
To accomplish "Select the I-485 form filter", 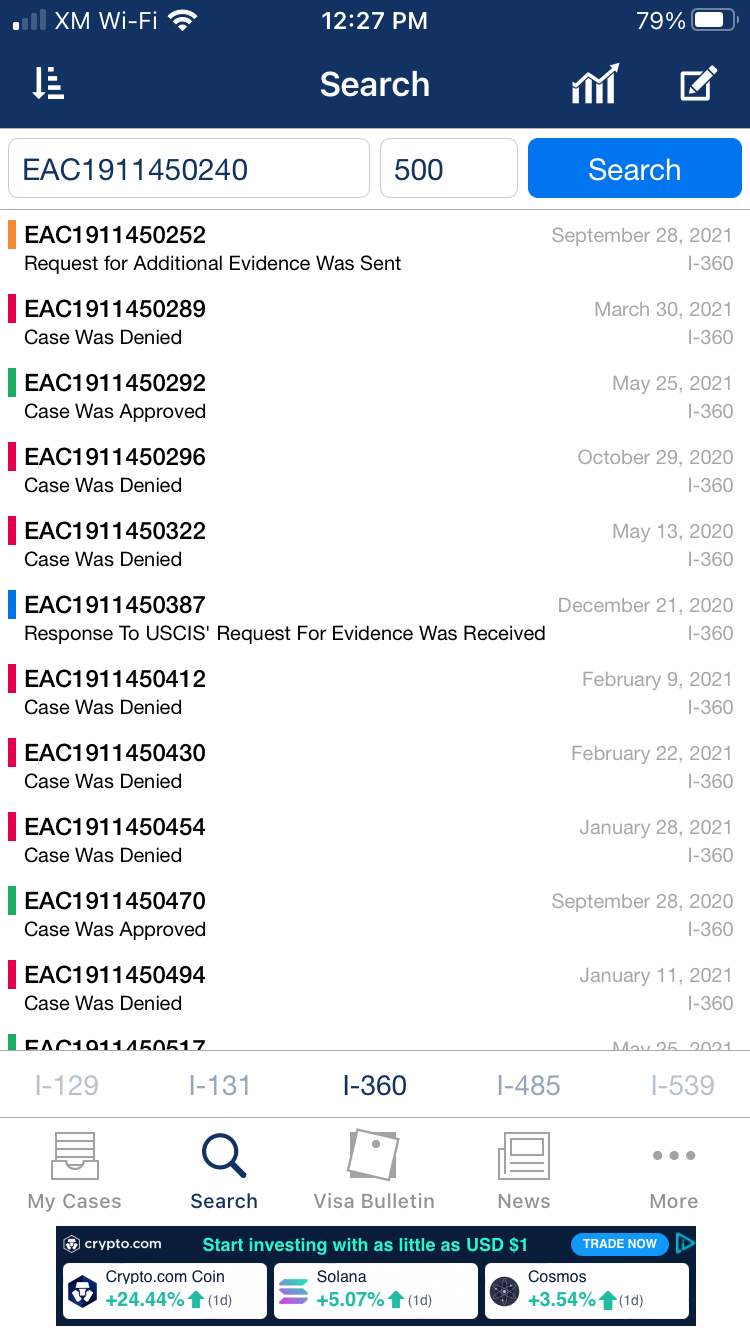I will (x=528, y=1085).
